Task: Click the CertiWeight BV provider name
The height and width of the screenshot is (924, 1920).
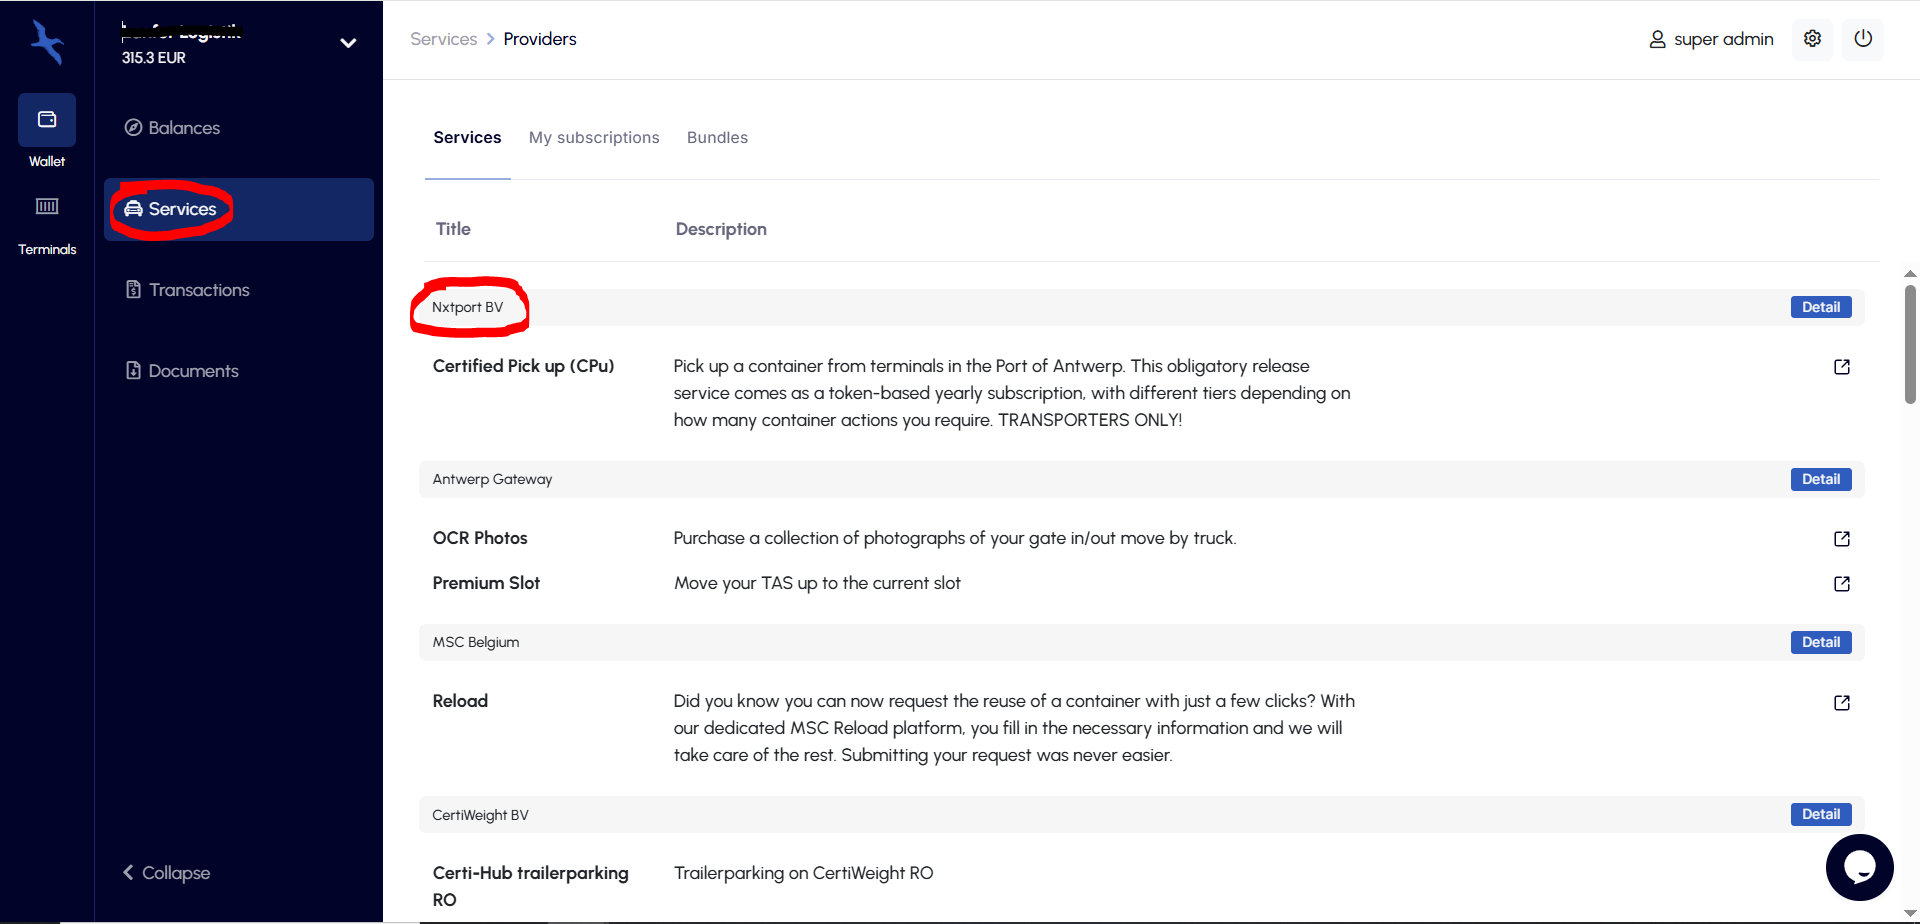Action: [480, 815]
